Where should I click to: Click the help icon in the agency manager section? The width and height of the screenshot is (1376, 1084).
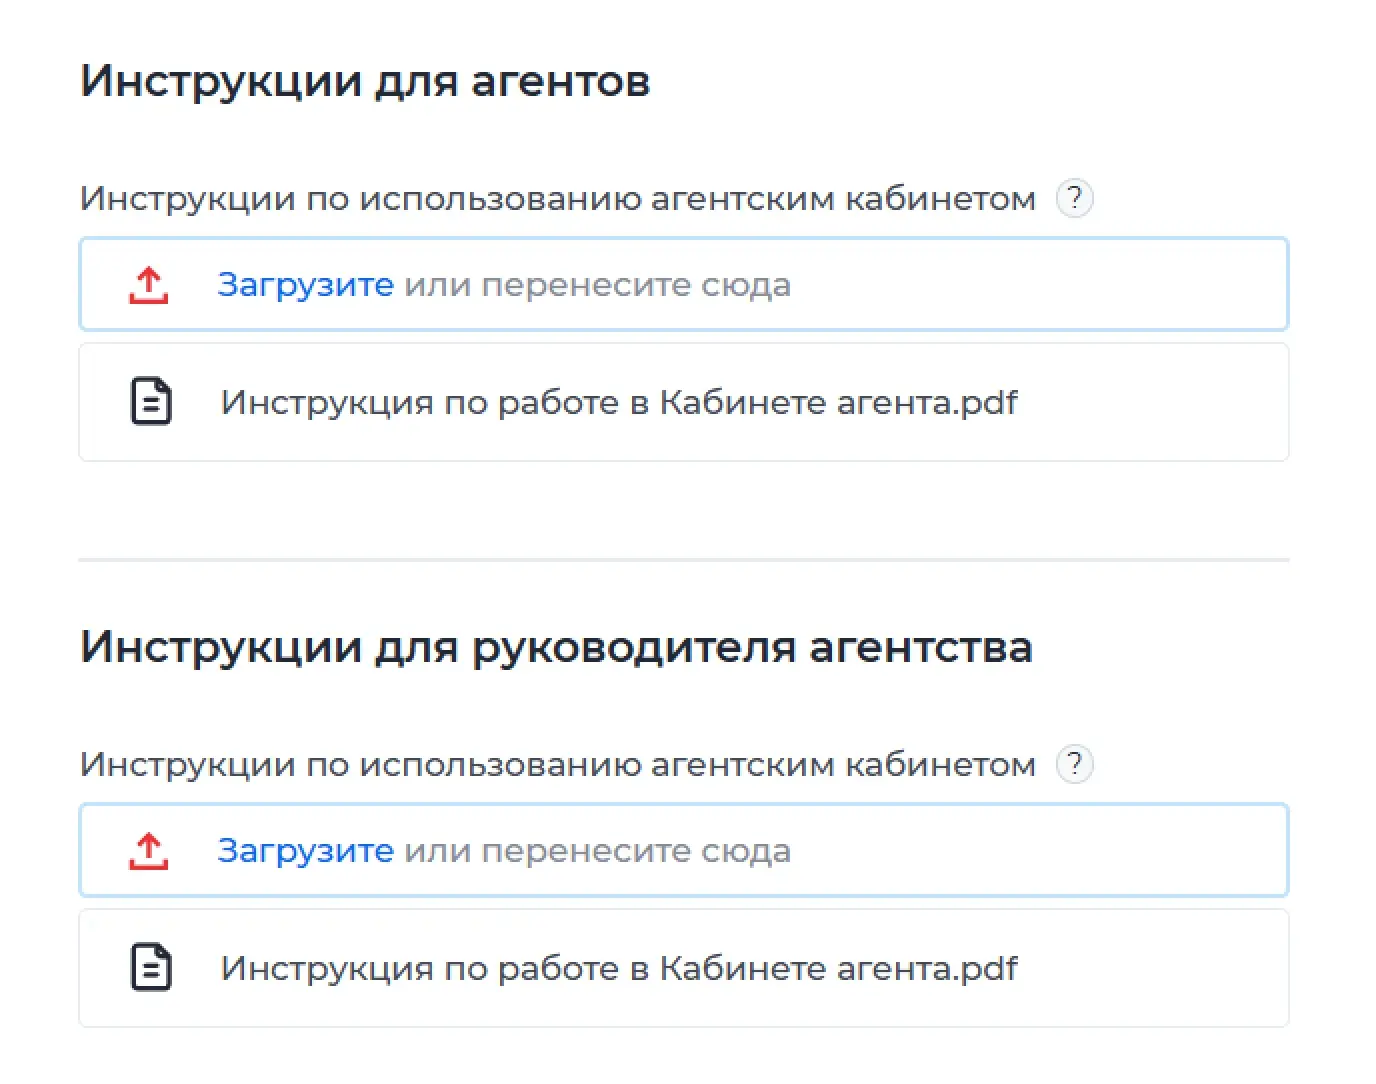1074,764
